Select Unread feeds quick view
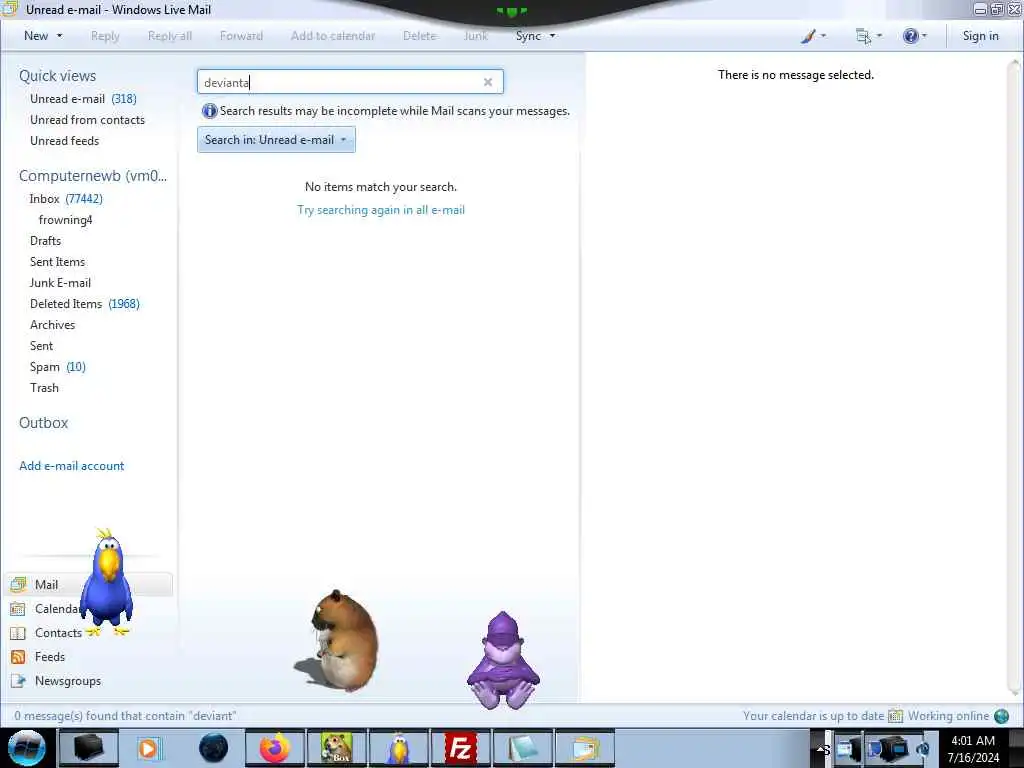 (65, 140)
